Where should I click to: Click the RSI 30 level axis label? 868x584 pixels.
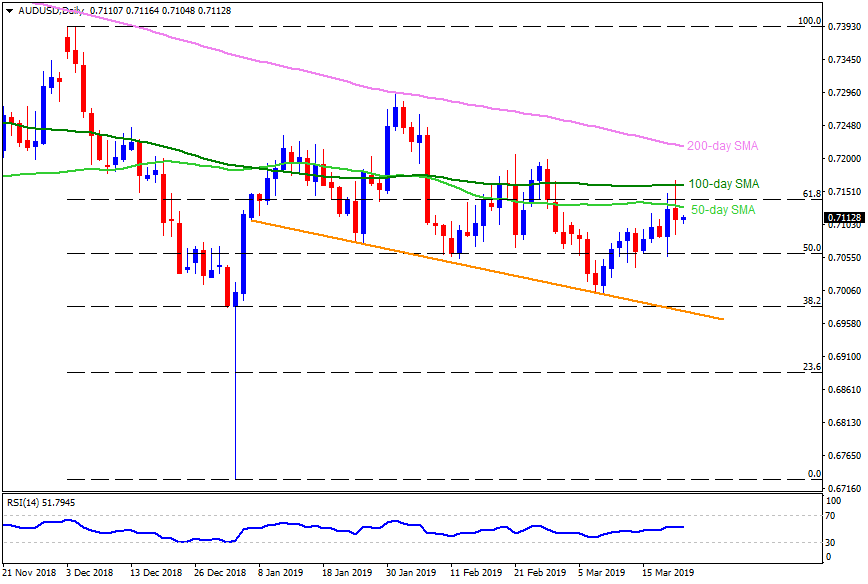pyautogui.click(x=832, y=542)
